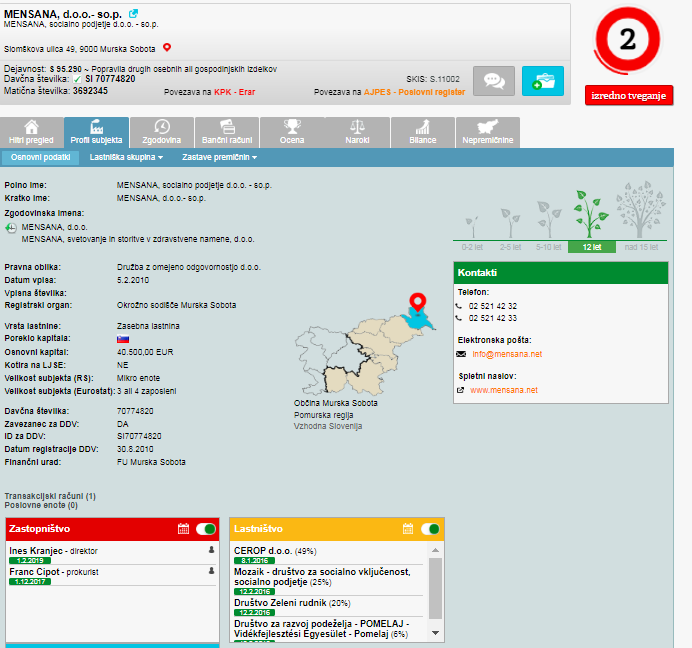Open the www.mensana.net website link
Screen dimensions: 692x648
[503, 390]
